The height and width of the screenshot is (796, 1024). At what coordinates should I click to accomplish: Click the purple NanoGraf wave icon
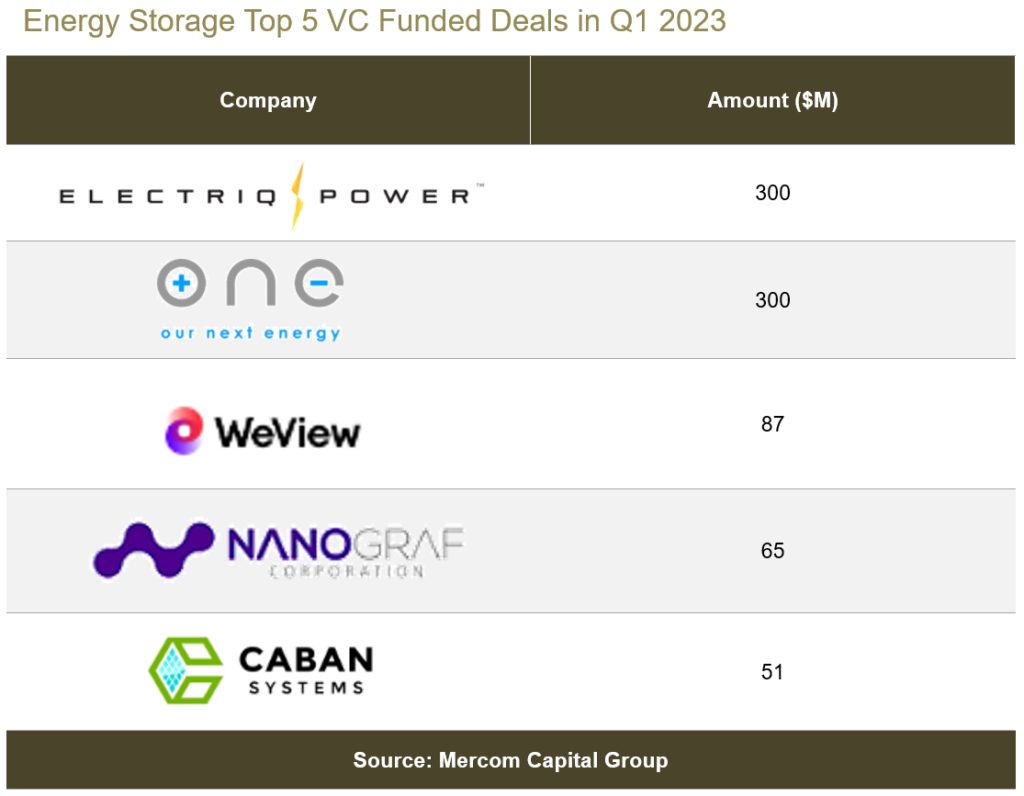(155, 548)
